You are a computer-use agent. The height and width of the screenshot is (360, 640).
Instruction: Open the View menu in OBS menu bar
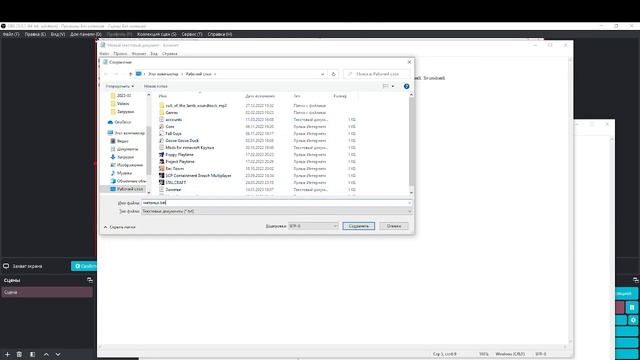coord(58,34)
